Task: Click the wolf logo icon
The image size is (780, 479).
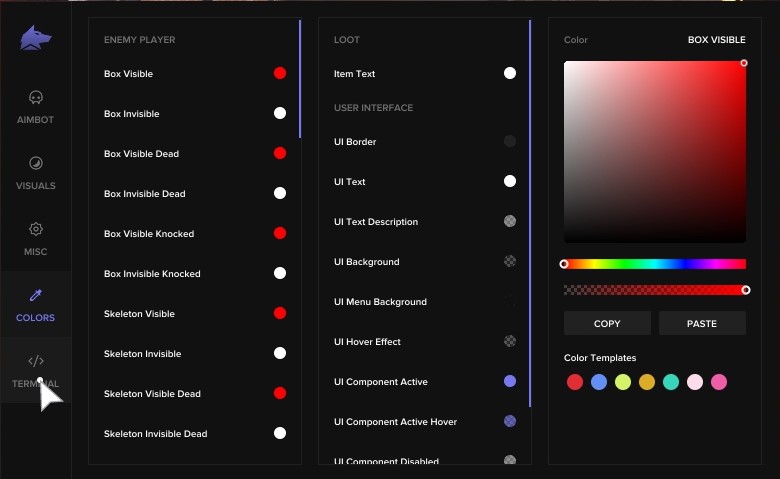Action: click(36, 39)
